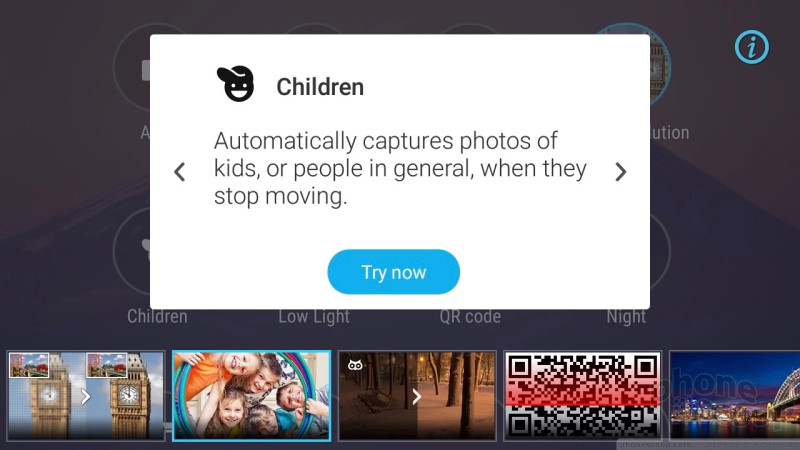Click the smiling kid-with-cap icon in the dialog

pos(235,84)
